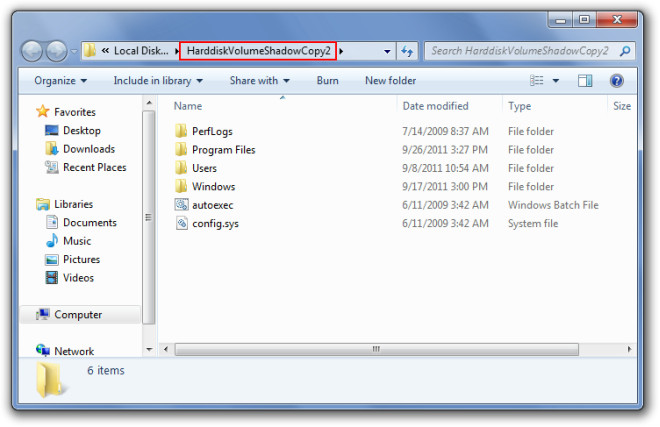Click the Refresh button in address bar
The image size is (660, 427).
[407, 51]
